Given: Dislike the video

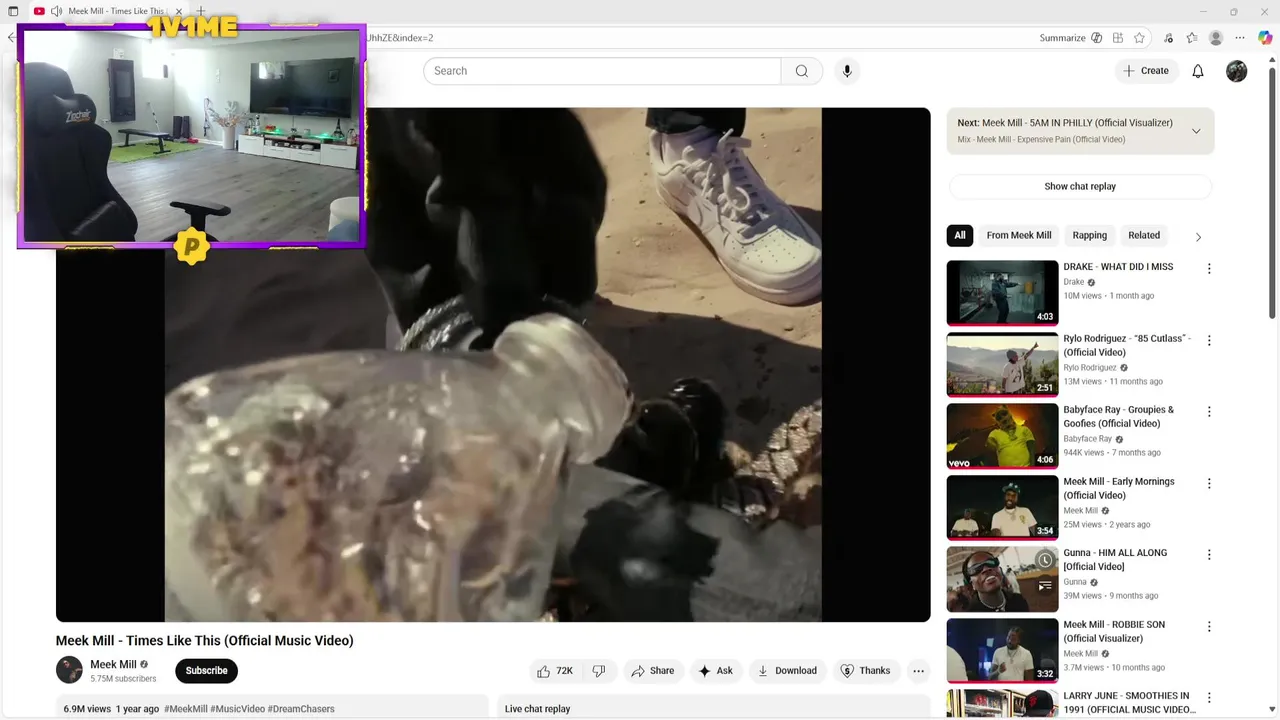Looking at the screenshot, I should pyautogui.click(x=599, y=671).
